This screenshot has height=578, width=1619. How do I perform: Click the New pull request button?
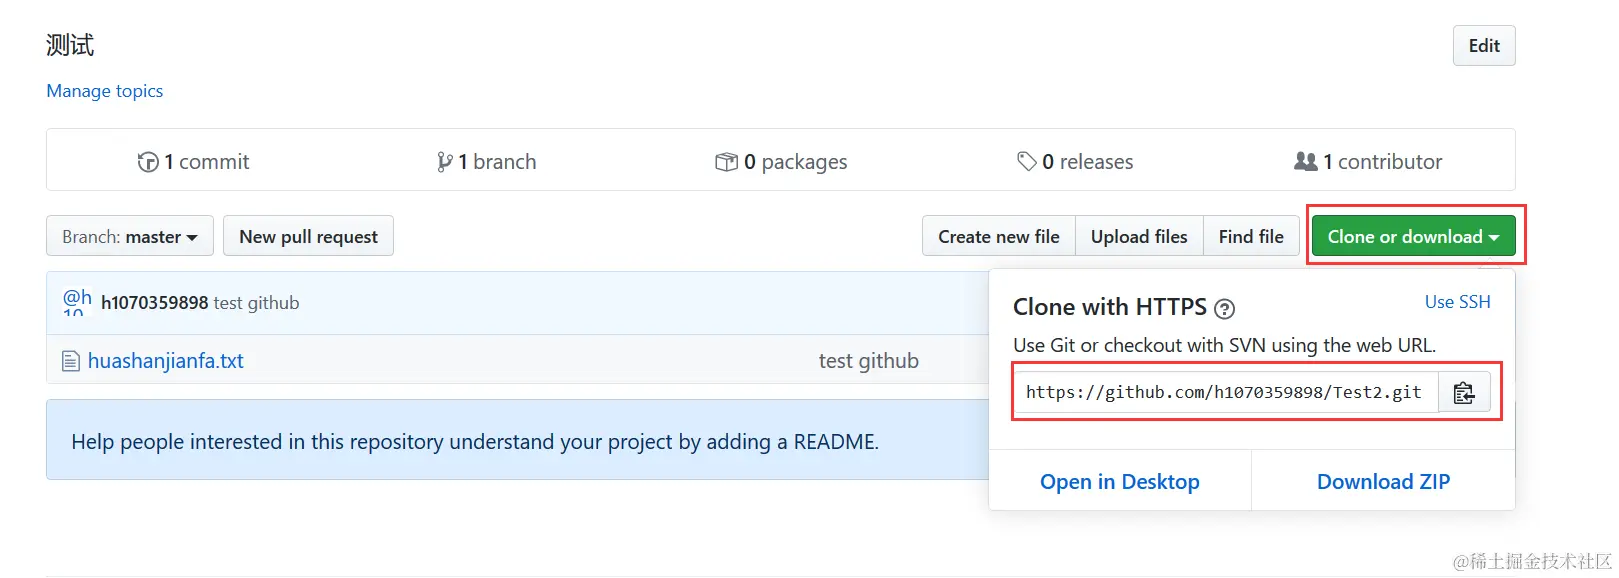pyautogui.click(x=308, y=237)
